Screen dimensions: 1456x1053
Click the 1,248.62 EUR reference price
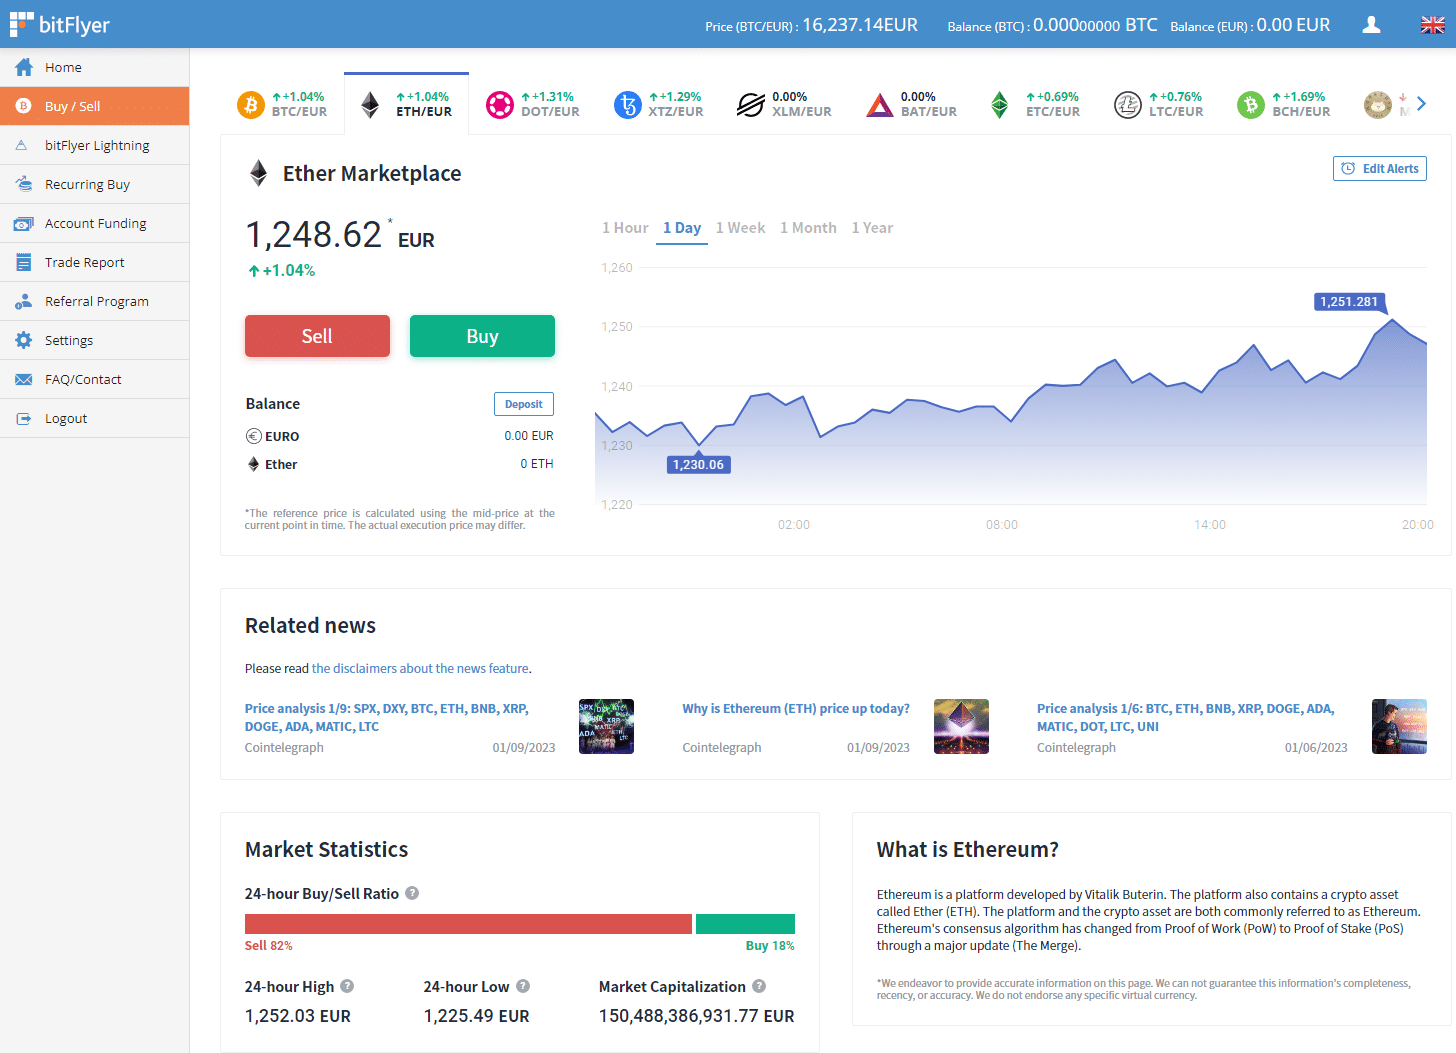(340, 236)
